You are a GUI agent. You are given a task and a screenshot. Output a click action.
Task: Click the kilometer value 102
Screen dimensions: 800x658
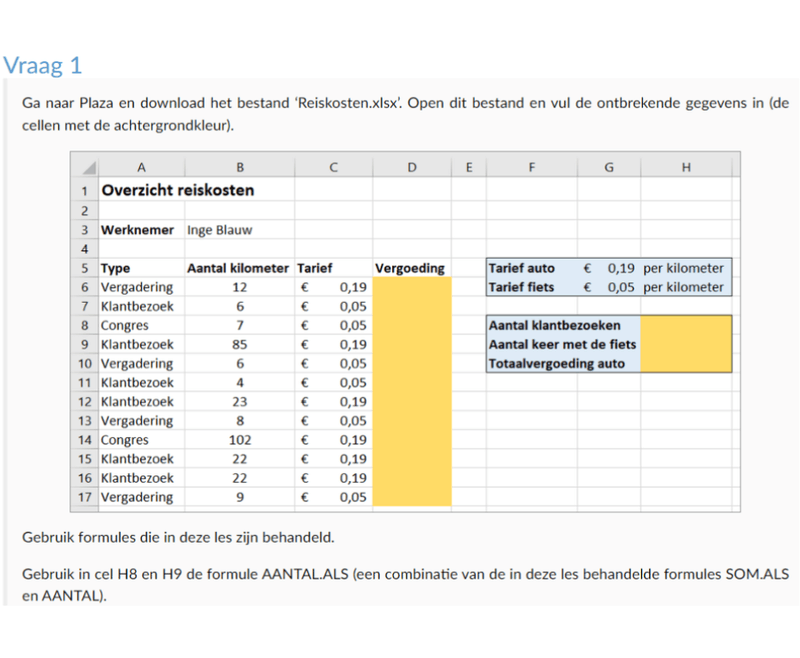pos(240,440)
